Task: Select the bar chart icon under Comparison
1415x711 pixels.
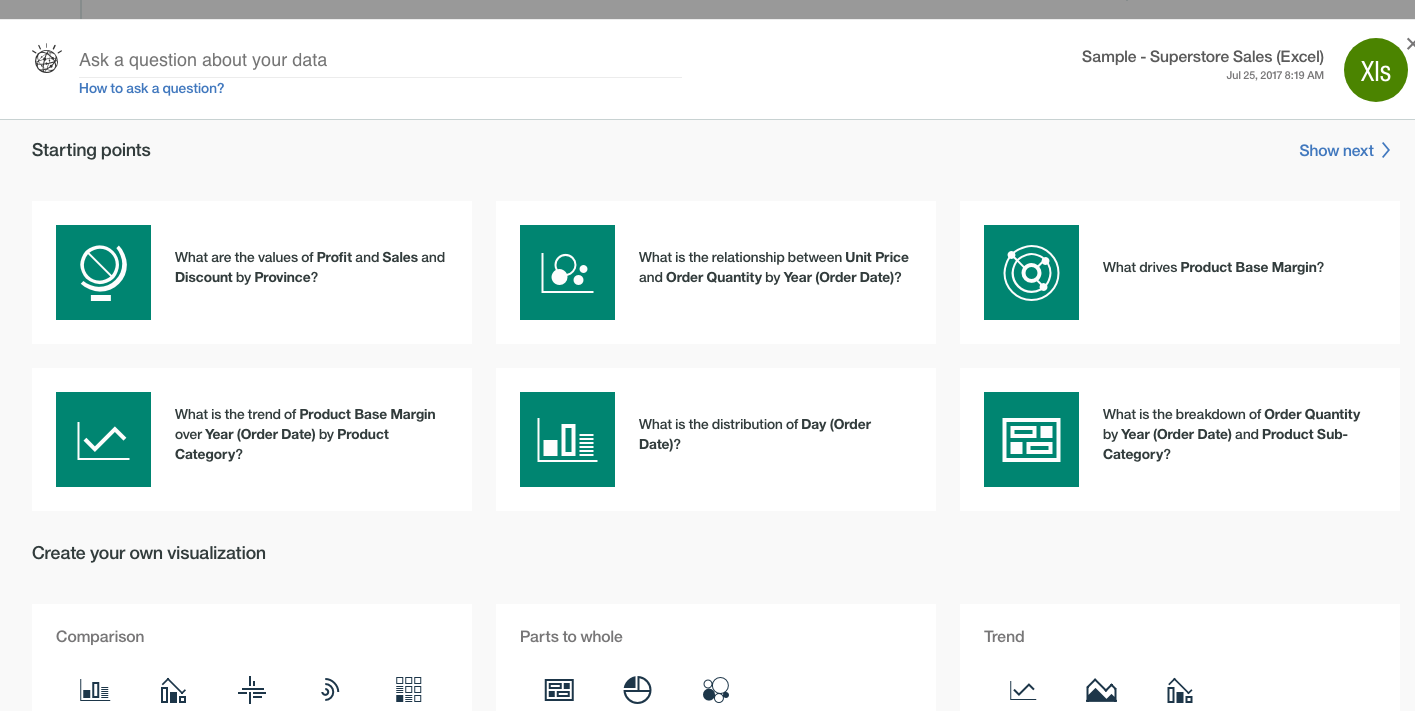Action: coord(95,690)
